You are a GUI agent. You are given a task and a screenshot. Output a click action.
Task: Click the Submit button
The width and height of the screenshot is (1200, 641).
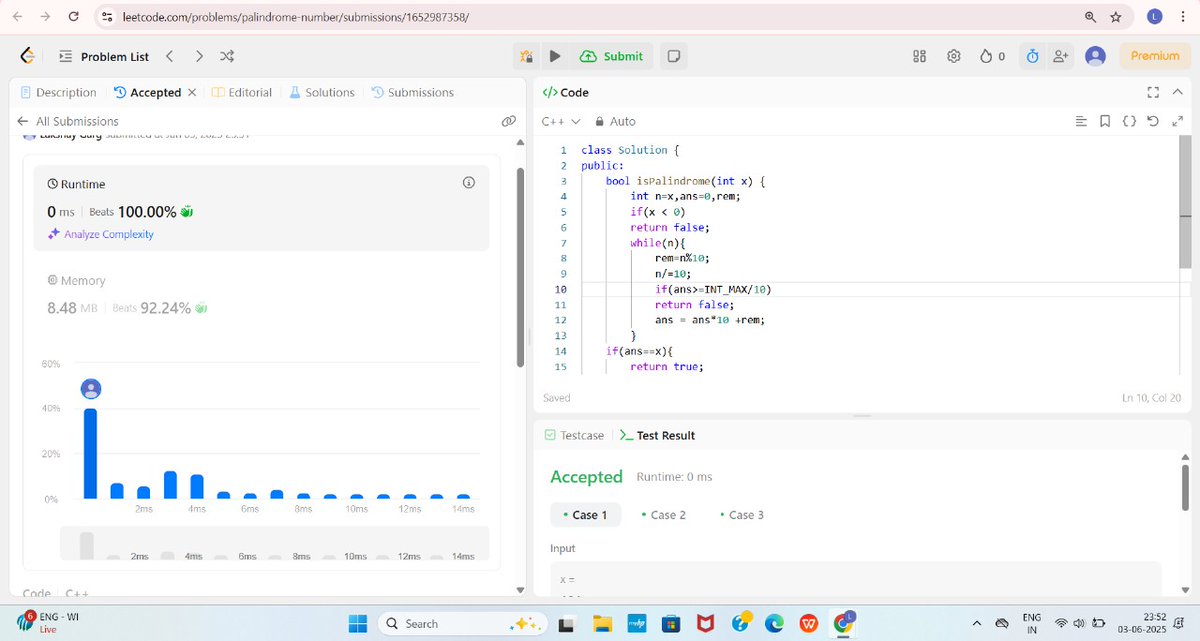click(x=612, y=56)
